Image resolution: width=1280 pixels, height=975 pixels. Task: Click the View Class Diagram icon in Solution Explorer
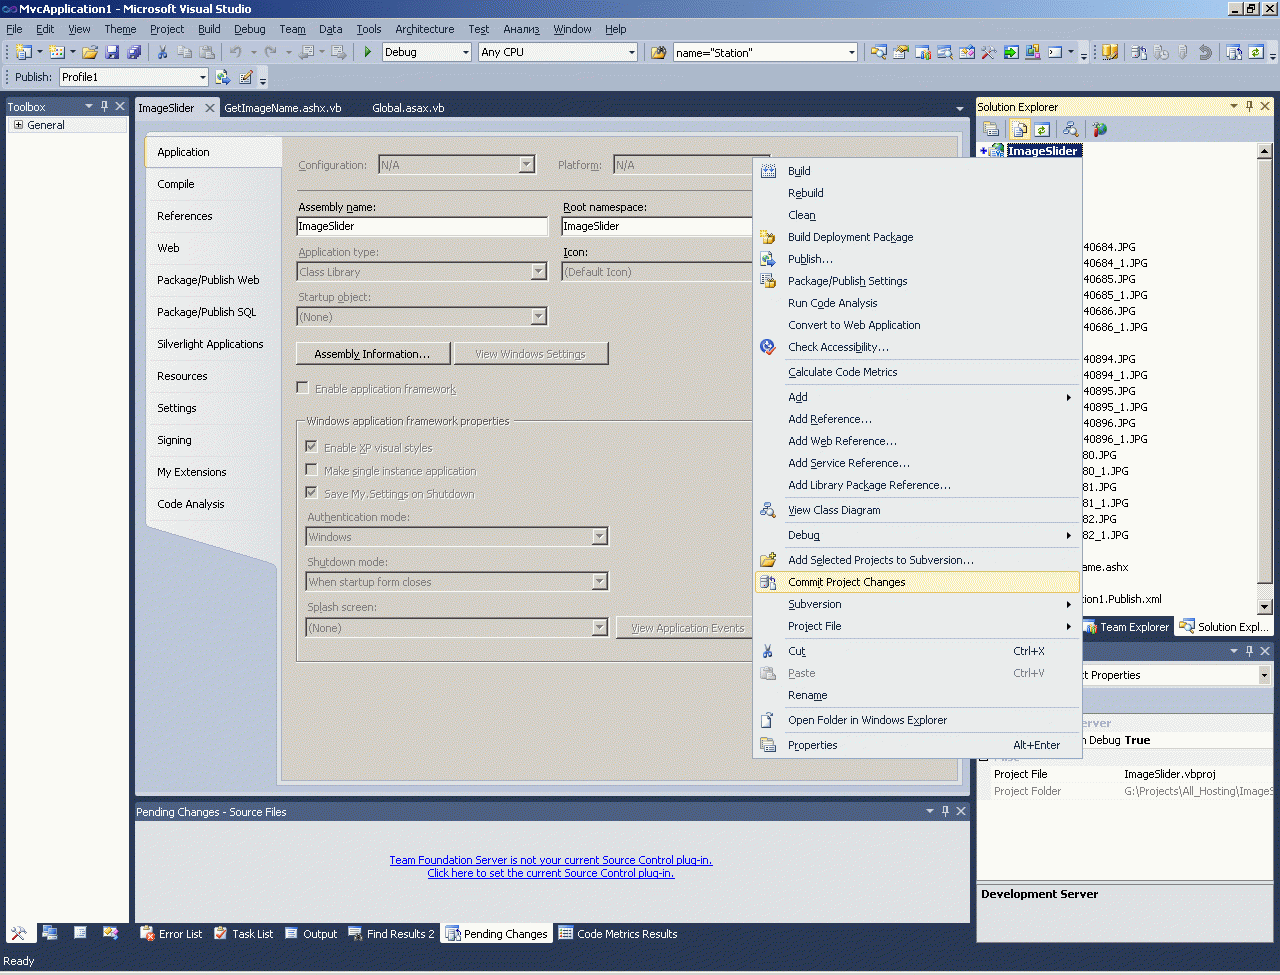pyautogui.click(x=1071, y=129)
